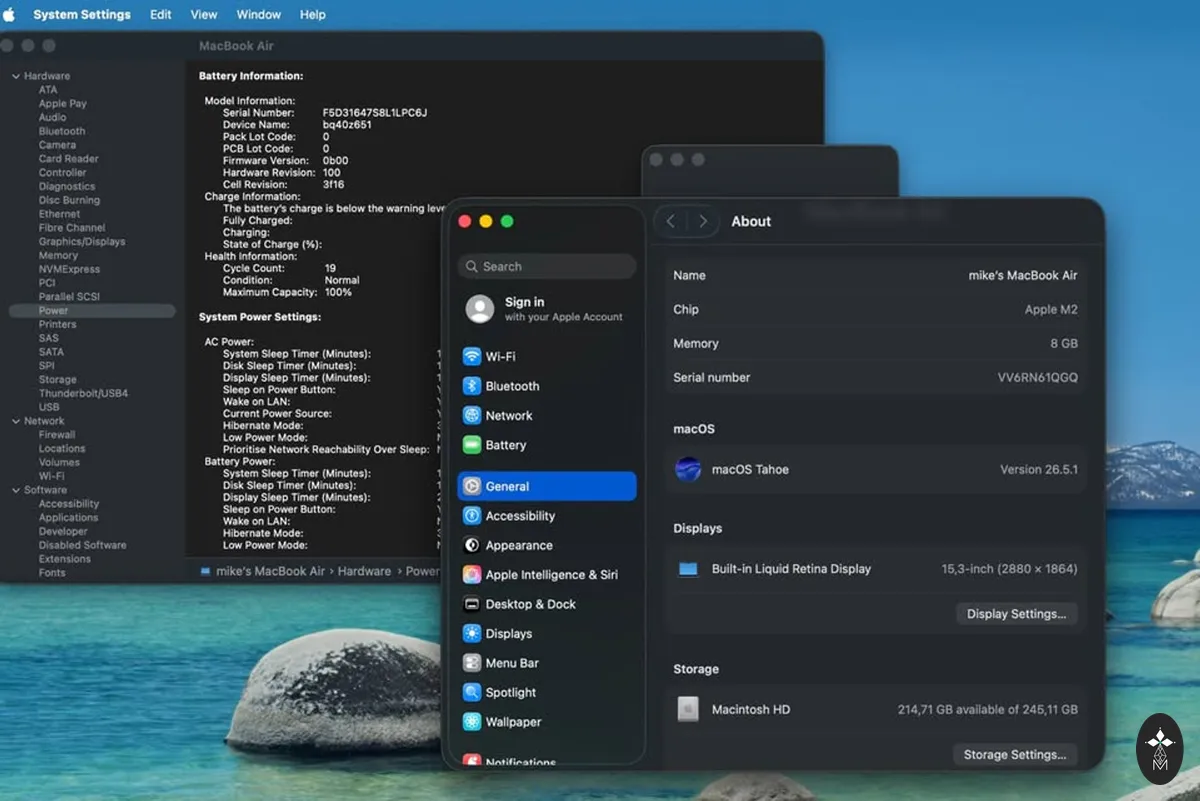Screen dimensions: 1200x801
Task: Select Memory in System Information sidebar
Action: pos(58,256)
